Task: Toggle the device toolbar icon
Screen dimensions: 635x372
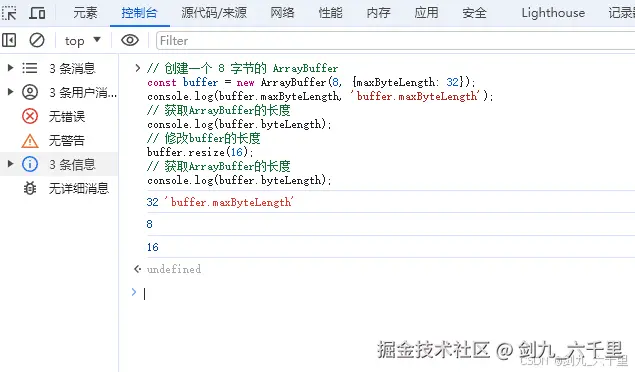Action: (37, 13)
